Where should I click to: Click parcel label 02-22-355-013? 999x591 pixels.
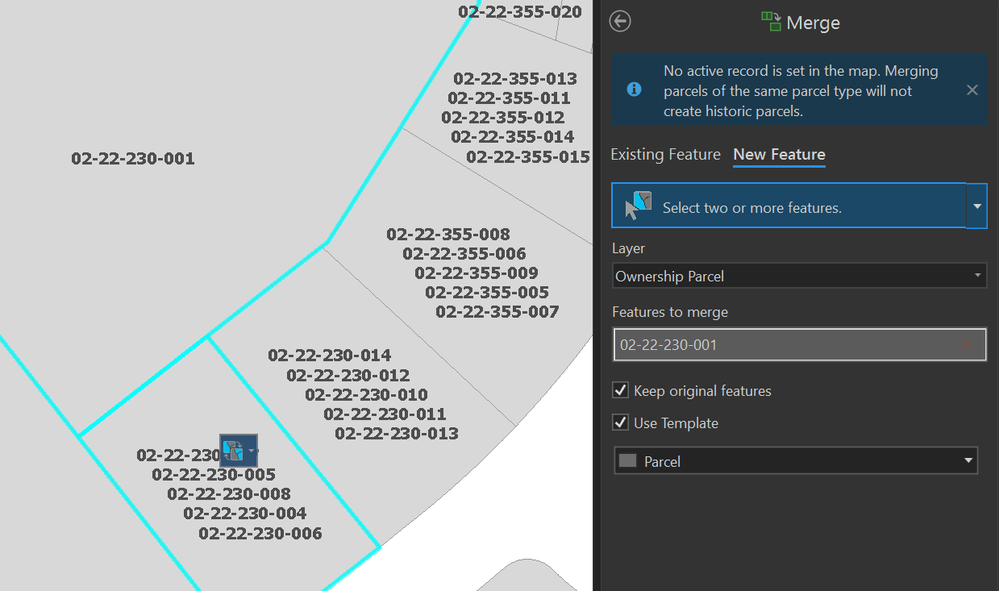click(x=515, y=78)
